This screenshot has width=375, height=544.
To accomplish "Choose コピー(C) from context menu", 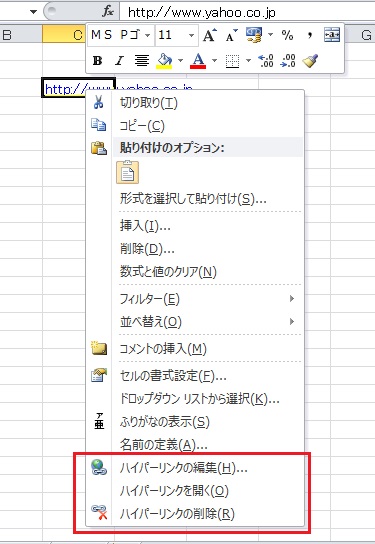I will pos(195,125).
